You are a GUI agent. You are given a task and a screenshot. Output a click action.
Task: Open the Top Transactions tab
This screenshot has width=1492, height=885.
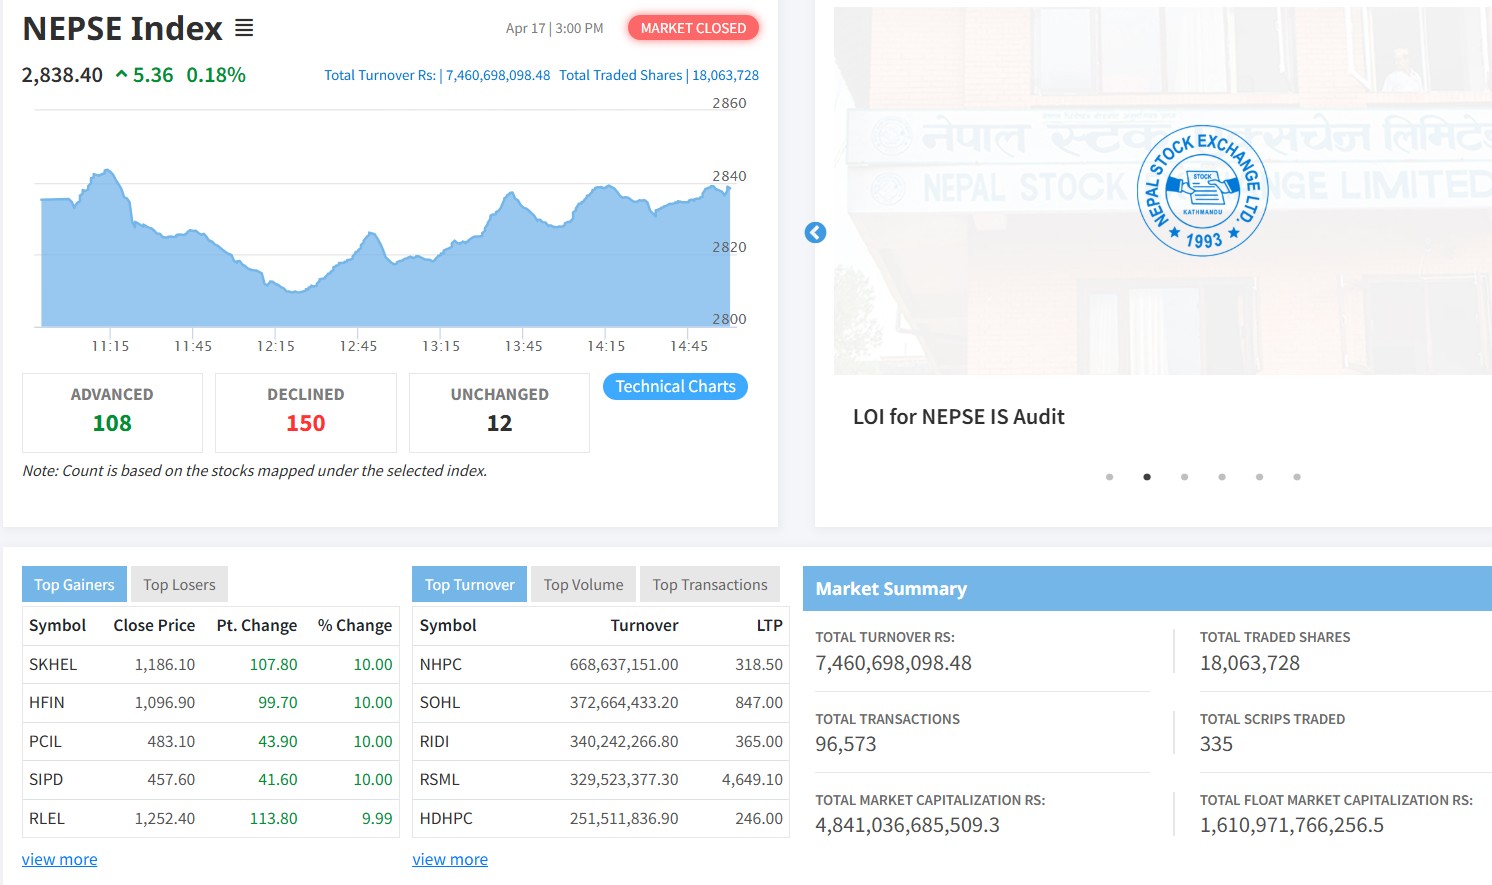coord(710,585)
